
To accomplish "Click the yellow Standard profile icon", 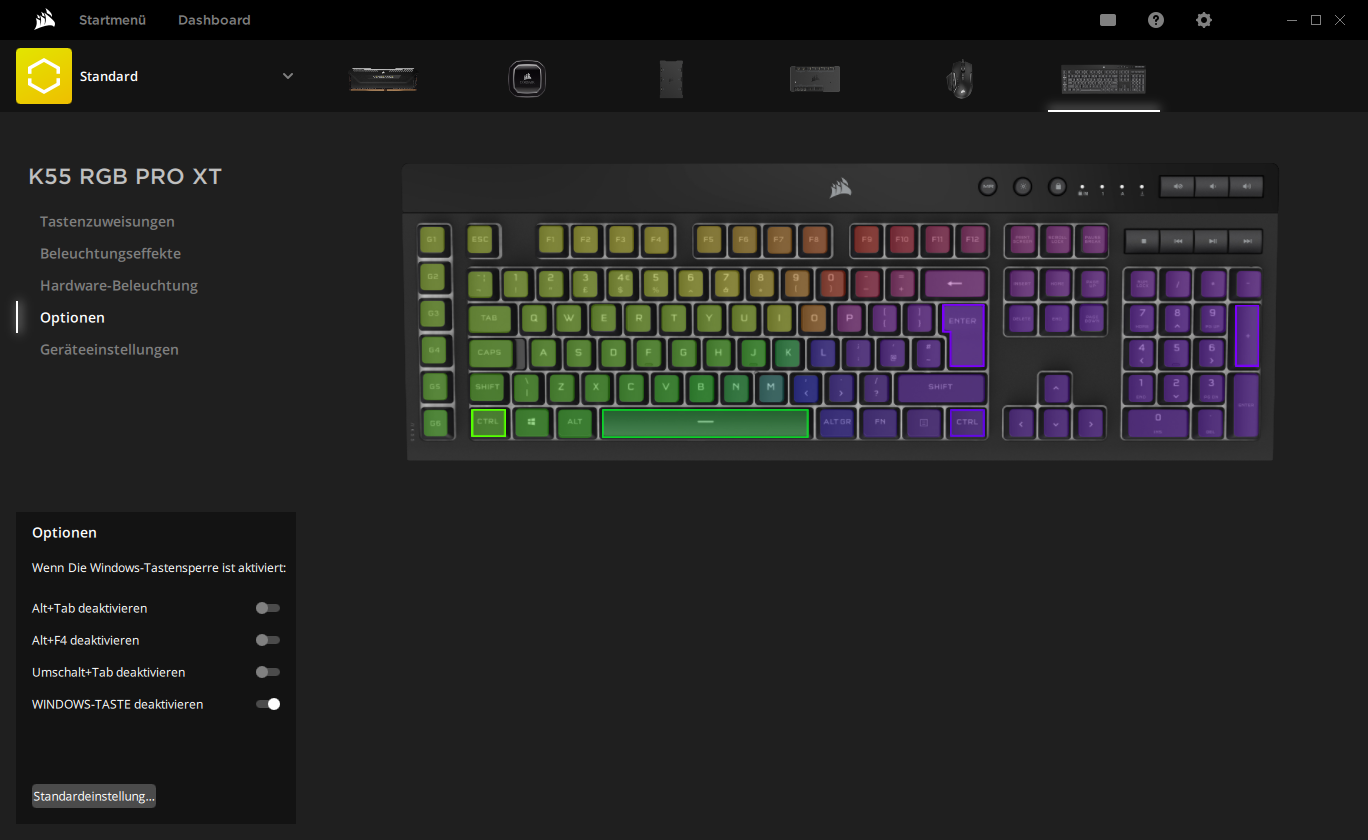I will tap(44, 76).
